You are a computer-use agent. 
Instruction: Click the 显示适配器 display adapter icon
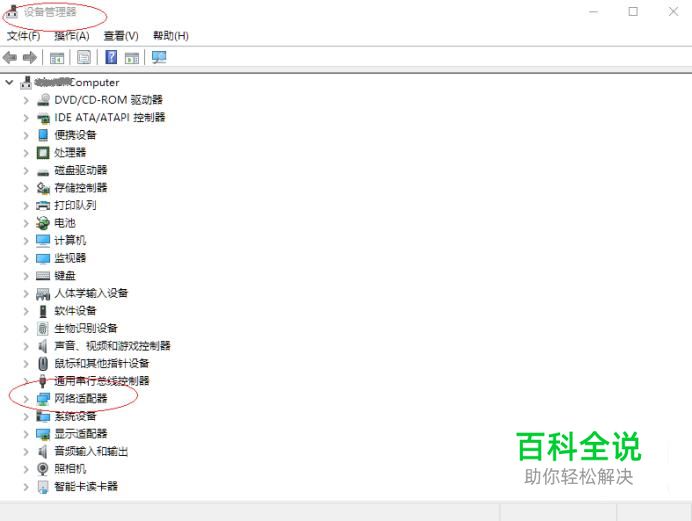pos(43,434)
